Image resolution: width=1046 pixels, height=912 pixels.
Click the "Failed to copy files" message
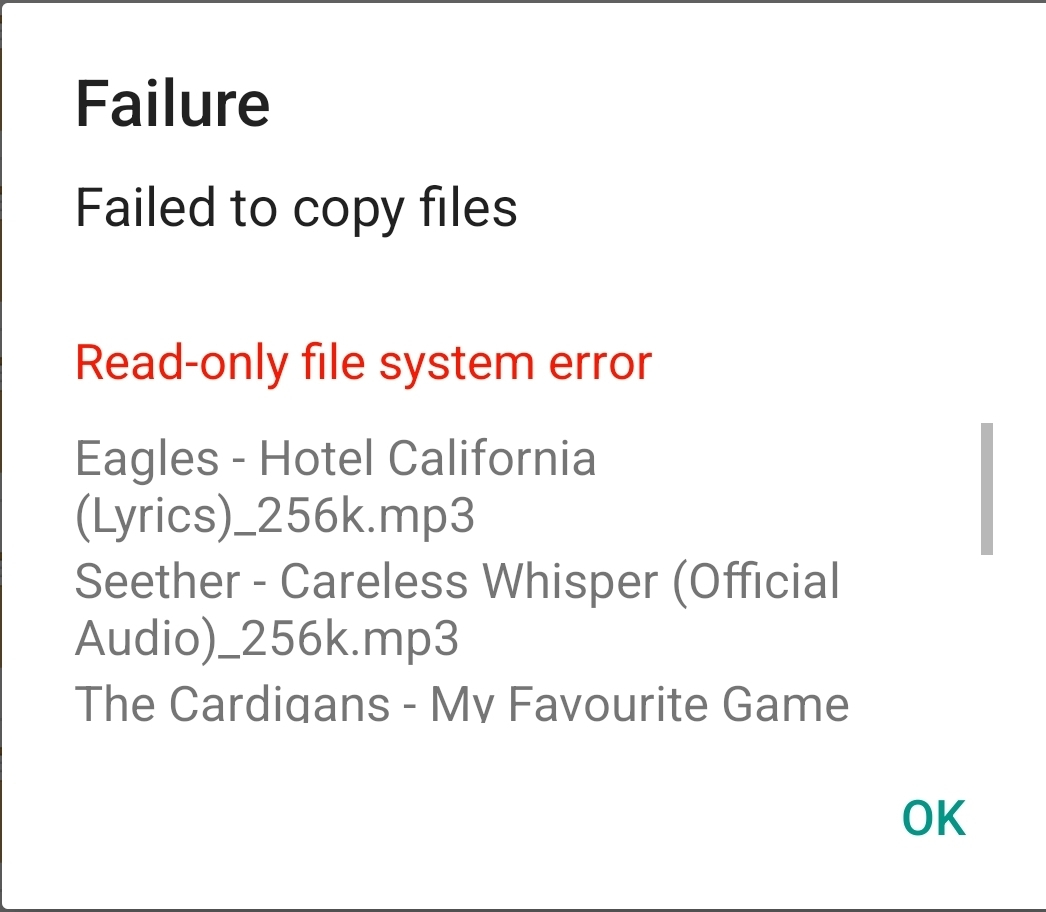[x=296, y=208]
